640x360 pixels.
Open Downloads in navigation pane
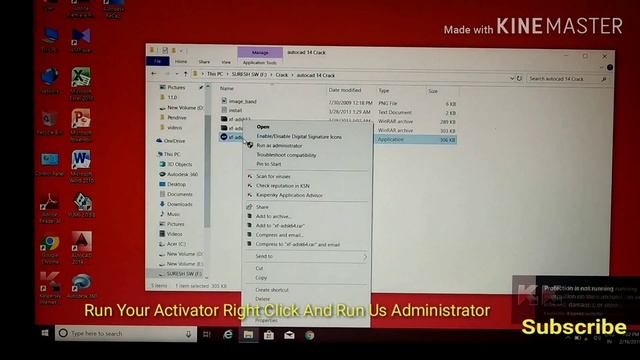coord(179,204)
